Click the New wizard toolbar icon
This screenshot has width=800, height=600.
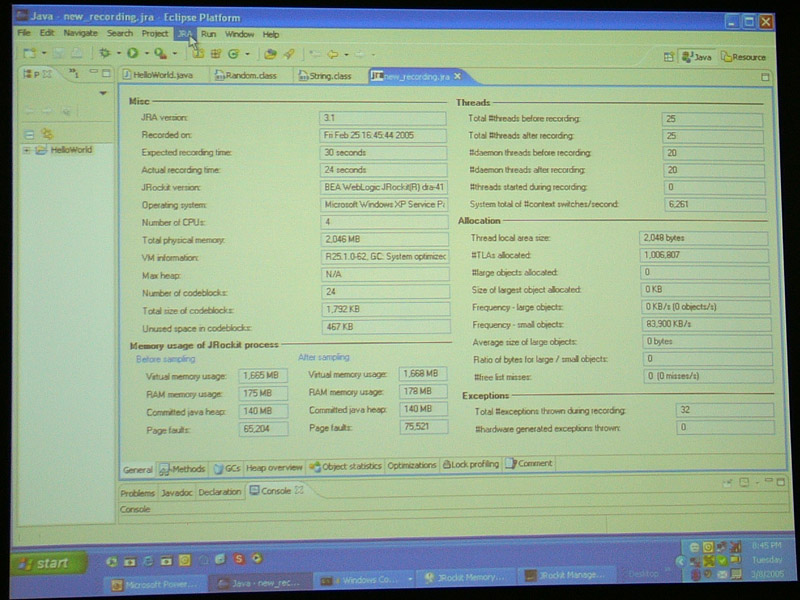(x=30, y=53)
